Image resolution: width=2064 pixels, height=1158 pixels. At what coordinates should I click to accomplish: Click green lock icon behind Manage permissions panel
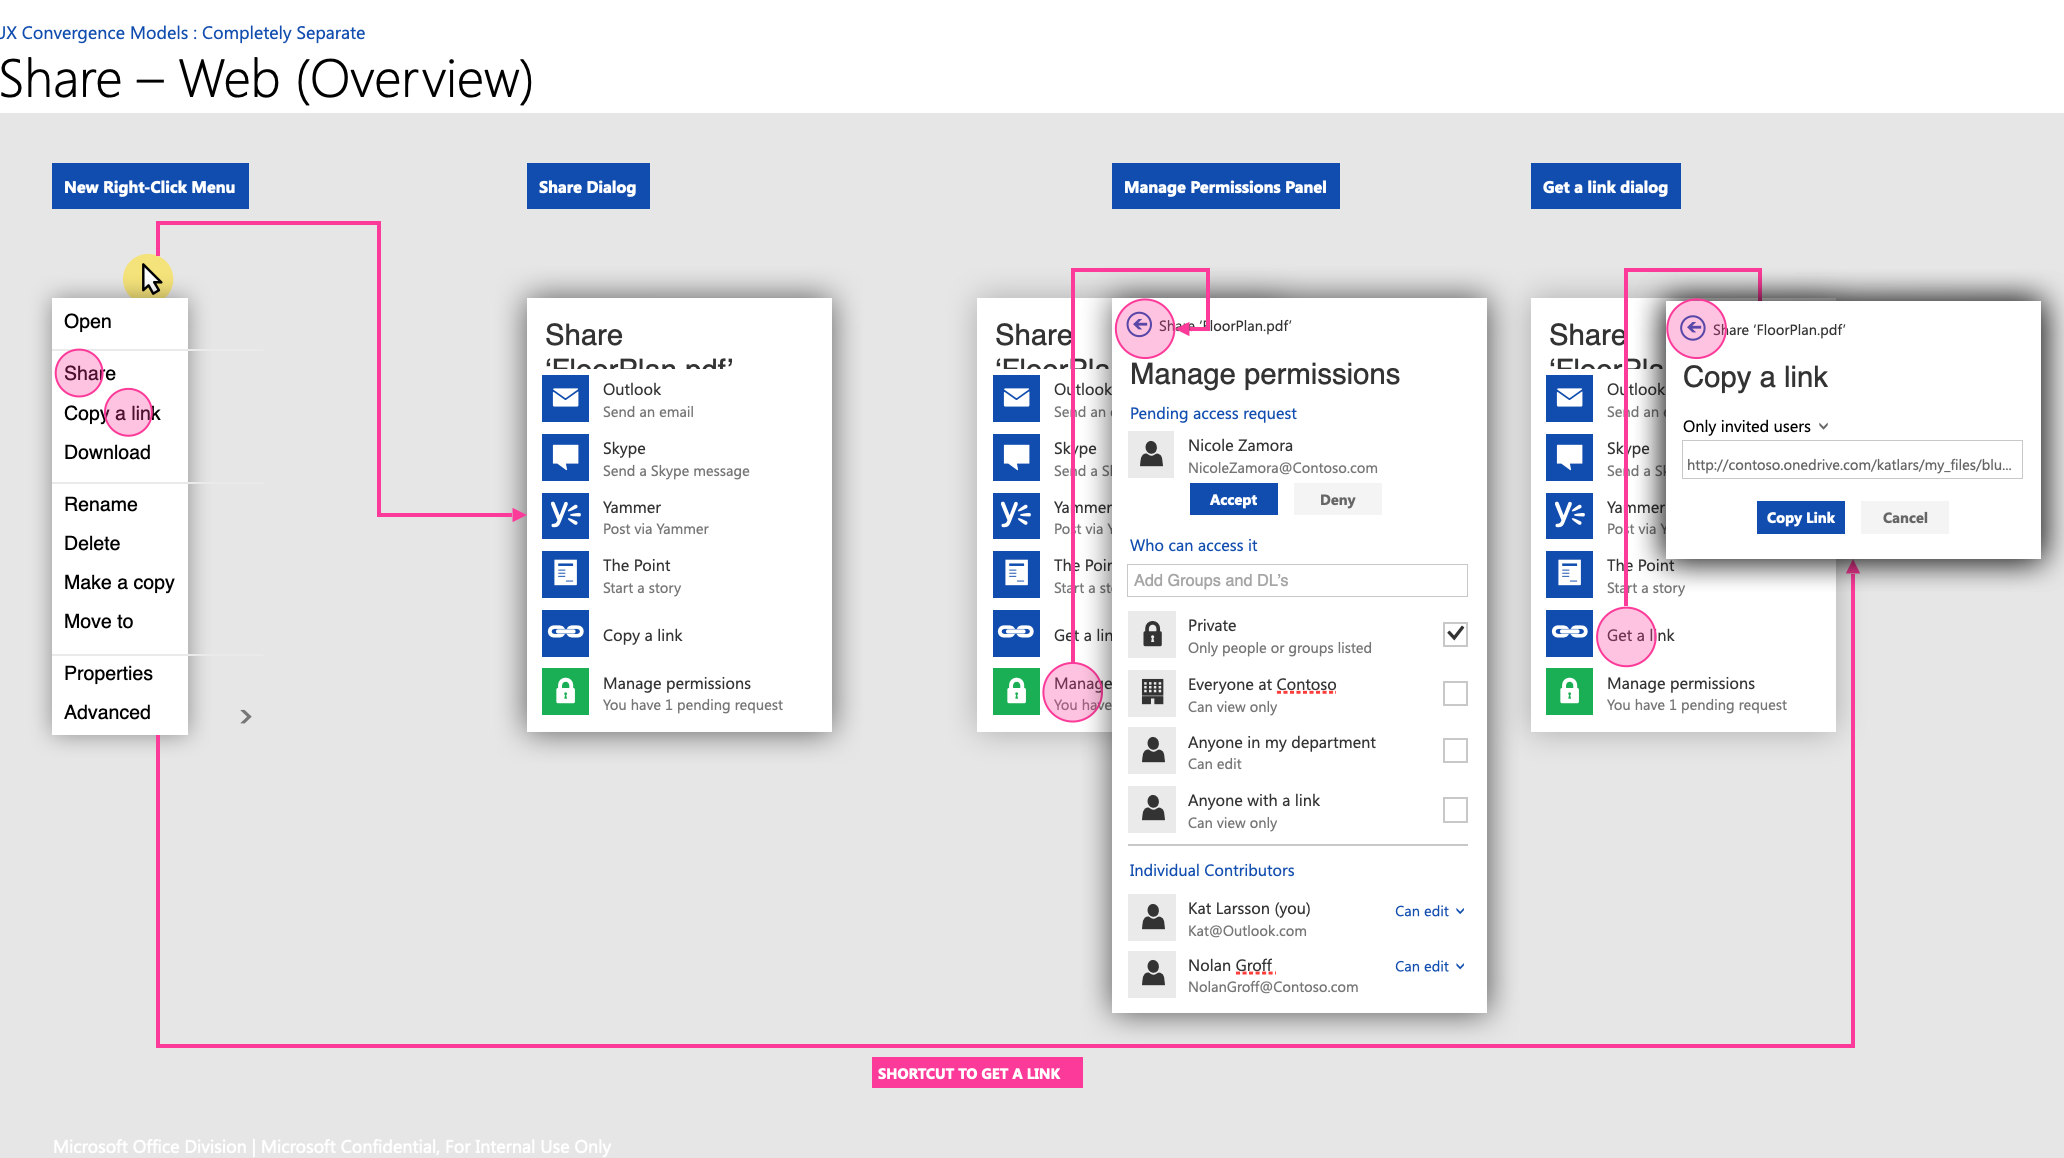1016,691
